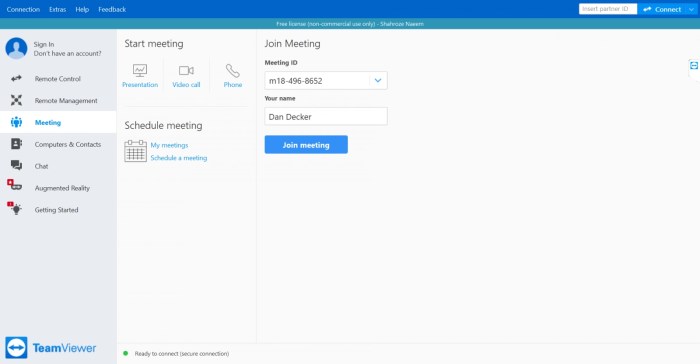Start a Phone meeting
Screen dimensions: 700x364
tap(233, 76)
